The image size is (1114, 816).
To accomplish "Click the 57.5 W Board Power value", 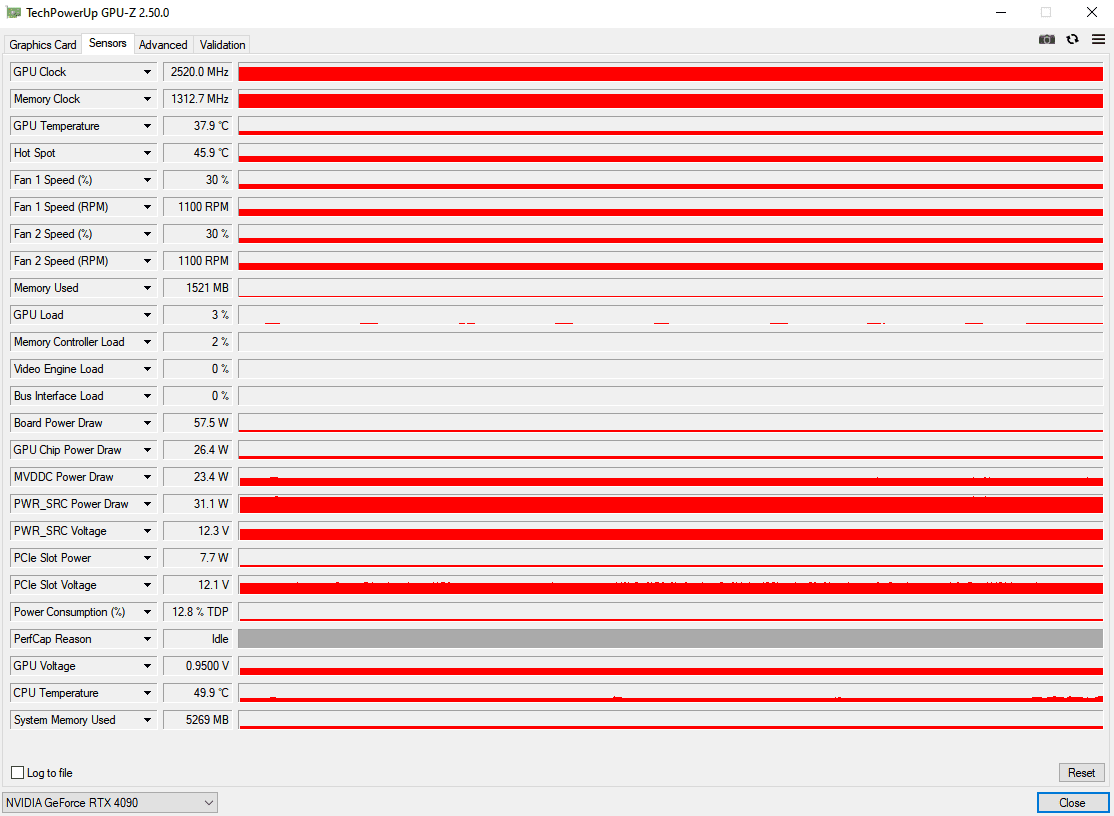I will point(198,423).
